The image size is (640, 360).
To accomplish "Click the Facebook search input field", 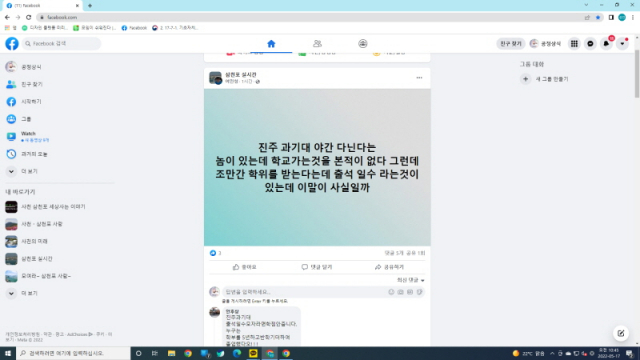I will coord(61,44).
